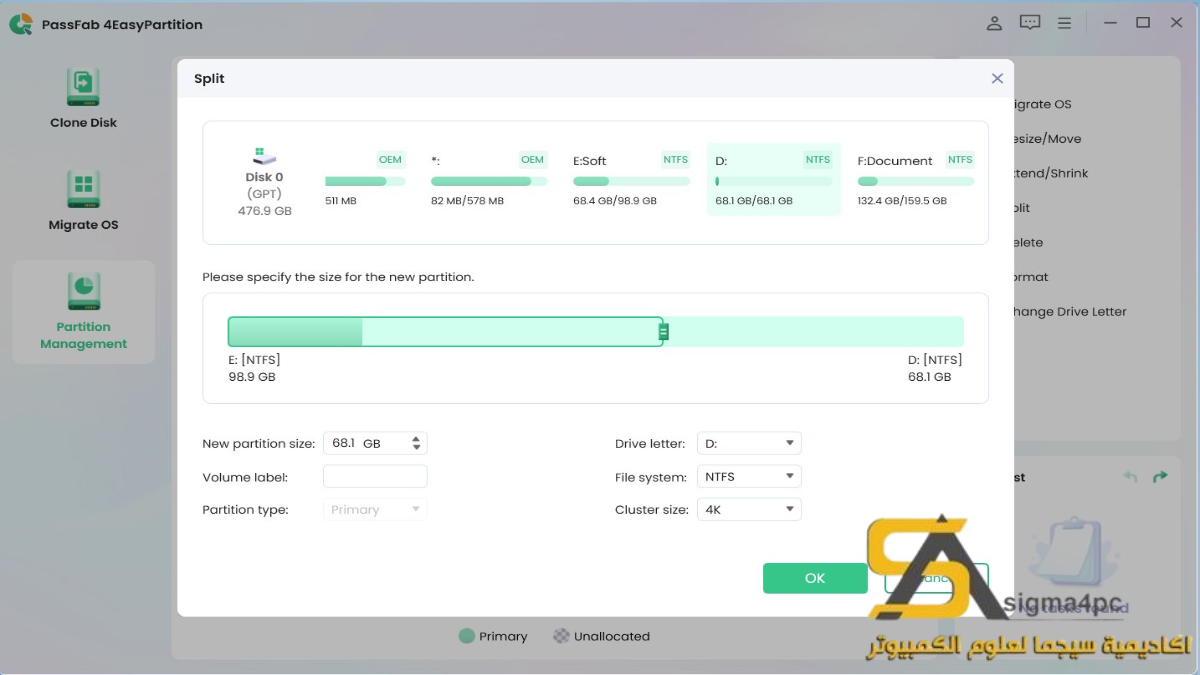This screenshot has width=1200, height=675.
Task: Click the instruction text about new partition size
Action: [x=338, y=277]
